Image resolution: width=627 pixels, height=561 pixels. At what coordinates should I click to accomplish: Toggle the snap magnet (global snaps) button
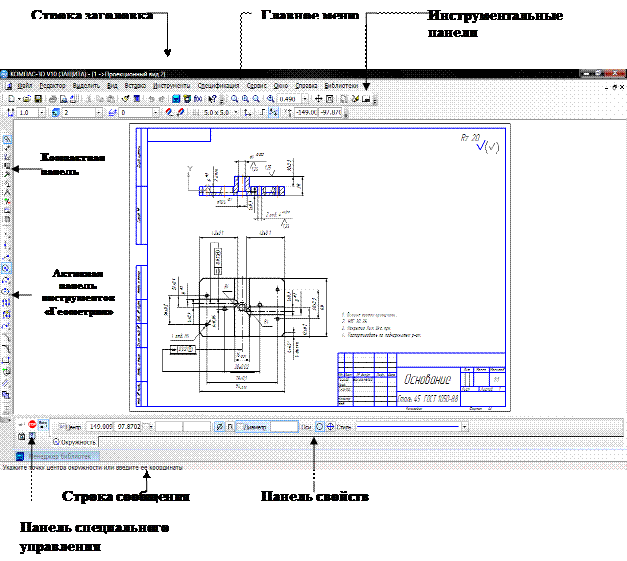coord(169,113)
